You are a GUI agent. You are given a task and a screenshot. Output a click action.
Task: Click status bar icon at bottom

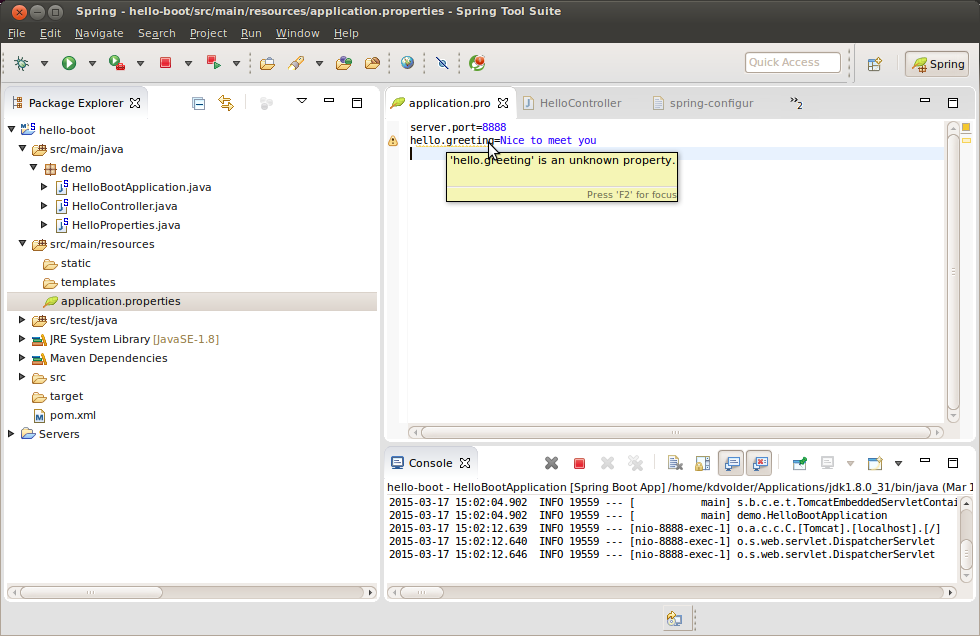[674, 619]
